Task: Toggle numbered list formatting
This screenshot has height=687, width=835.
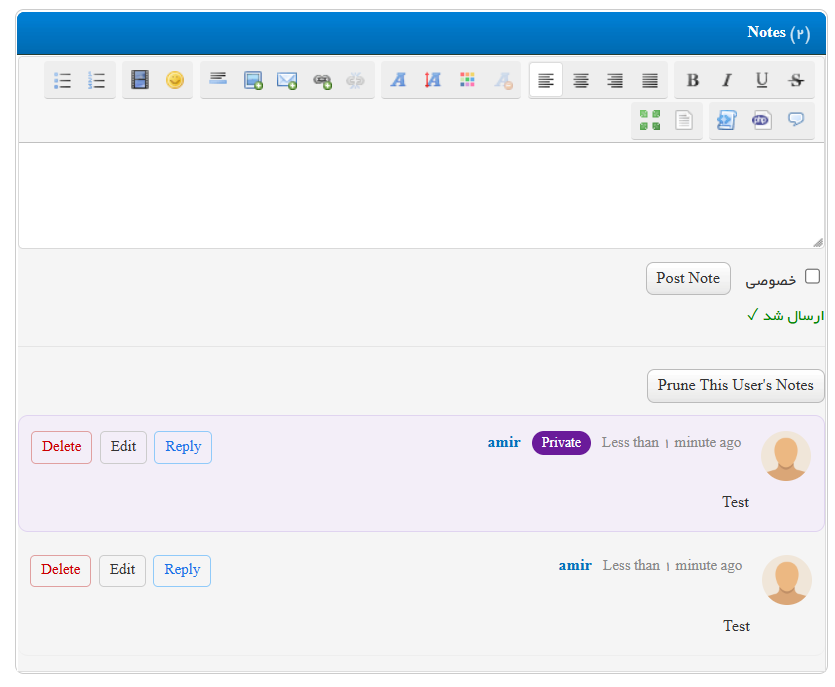Action: (96, 80)
